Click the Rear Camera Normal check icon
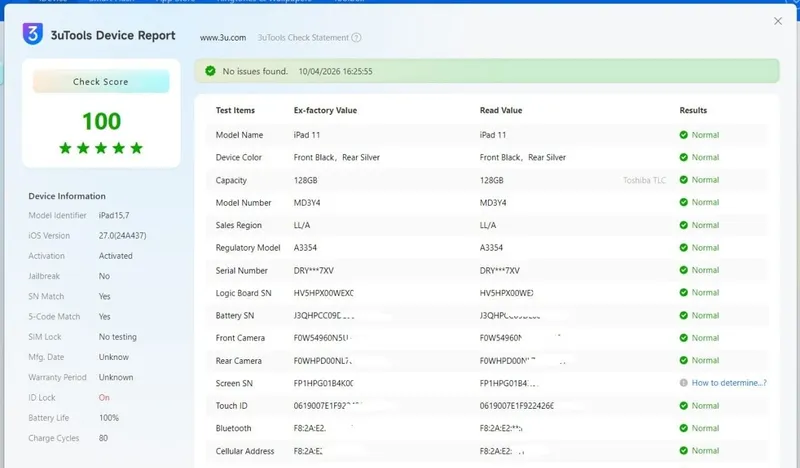The image size is (800, 468). coord(684,360)
